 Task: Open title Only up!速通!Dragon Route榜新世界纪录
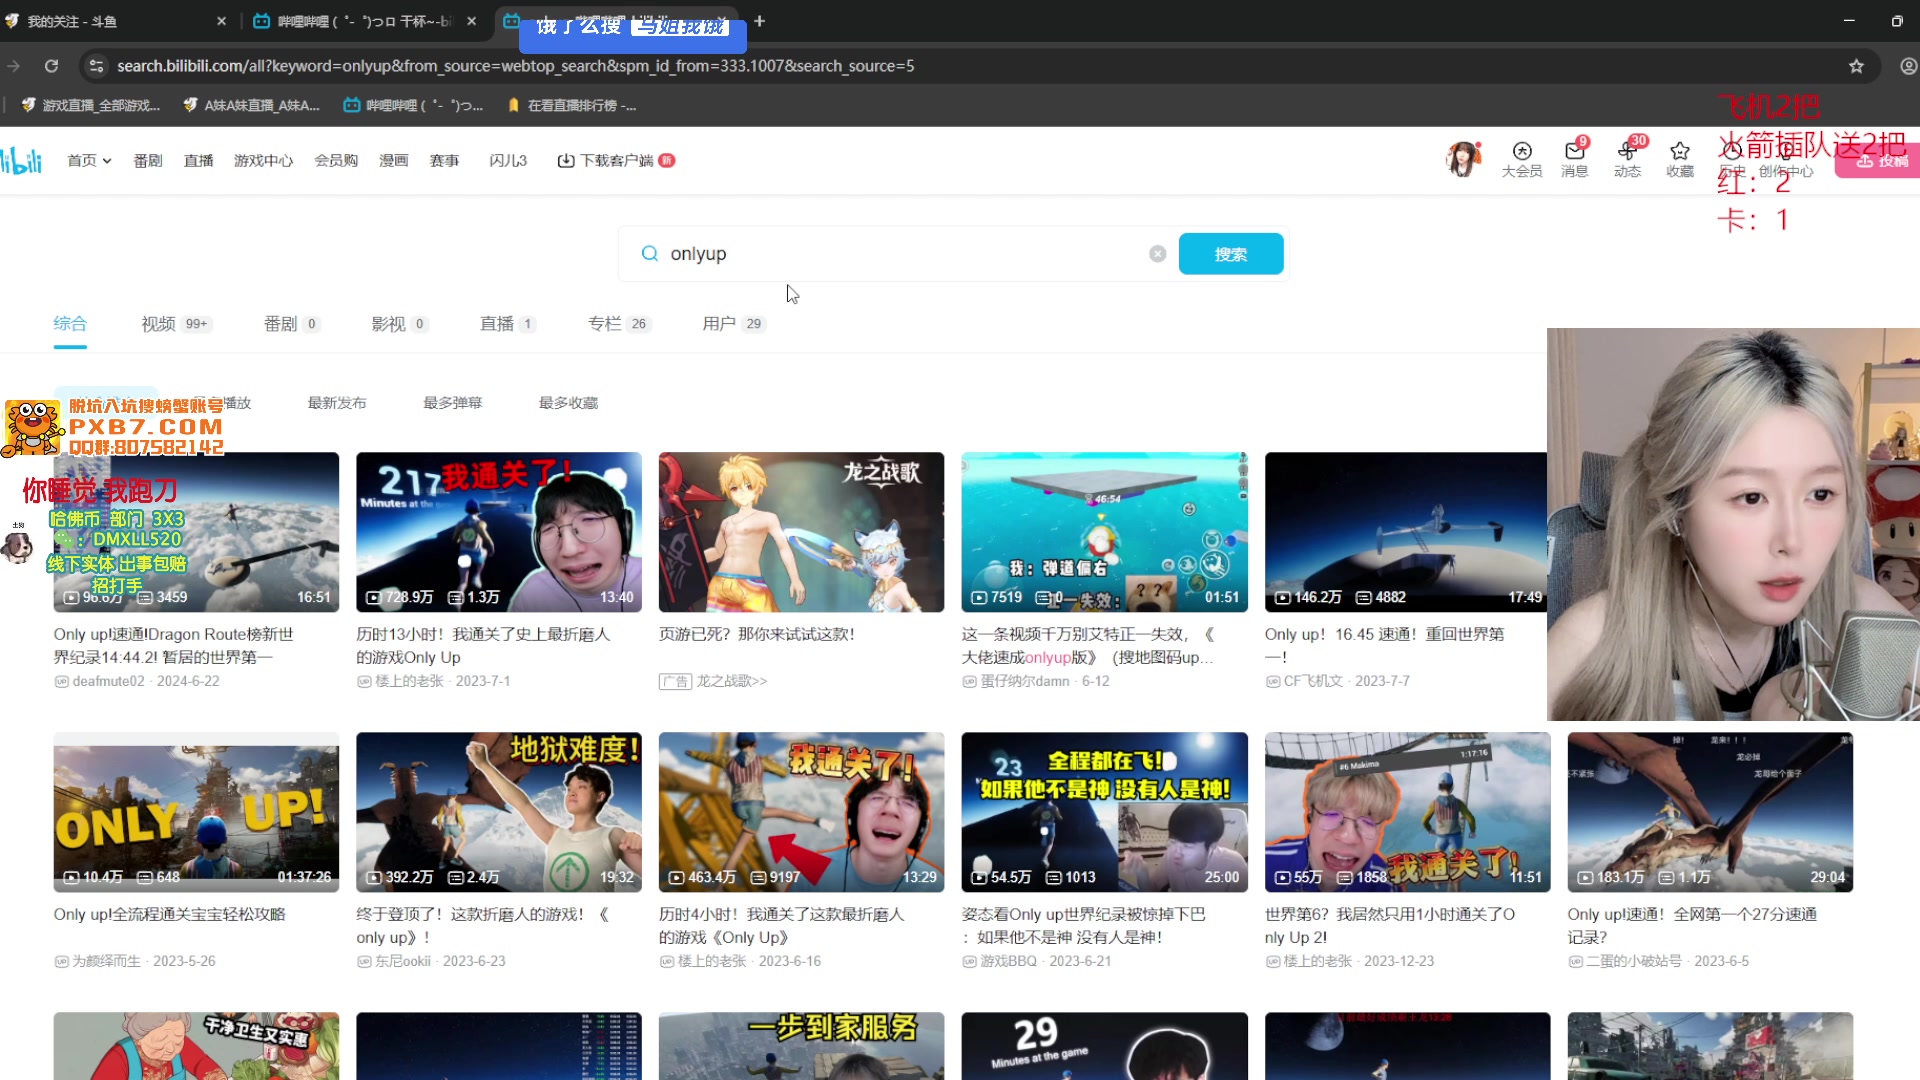coord(173,646)
